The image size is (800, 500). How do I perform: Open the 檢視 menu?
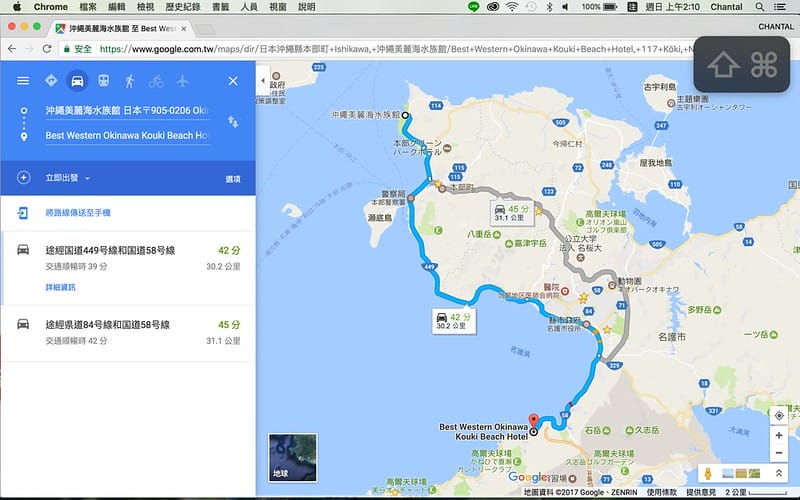[145, 7]
